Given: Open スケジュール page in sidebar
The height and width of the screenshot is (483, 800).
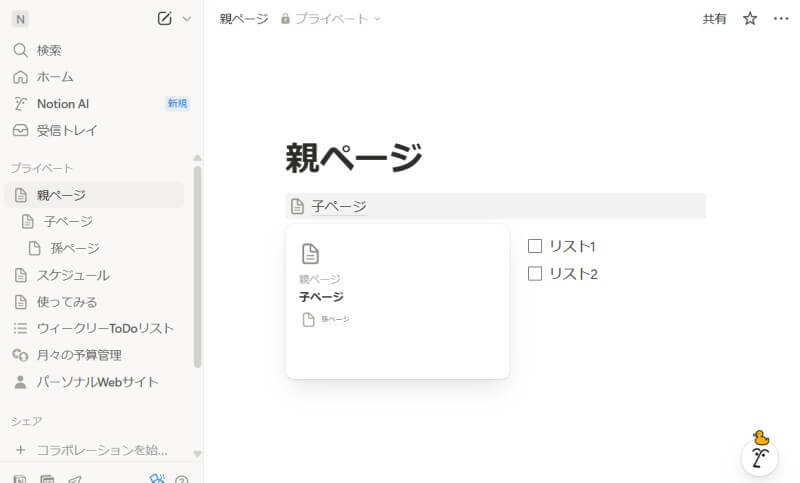Looking at the screenshot, I should [x=73, y=275].
